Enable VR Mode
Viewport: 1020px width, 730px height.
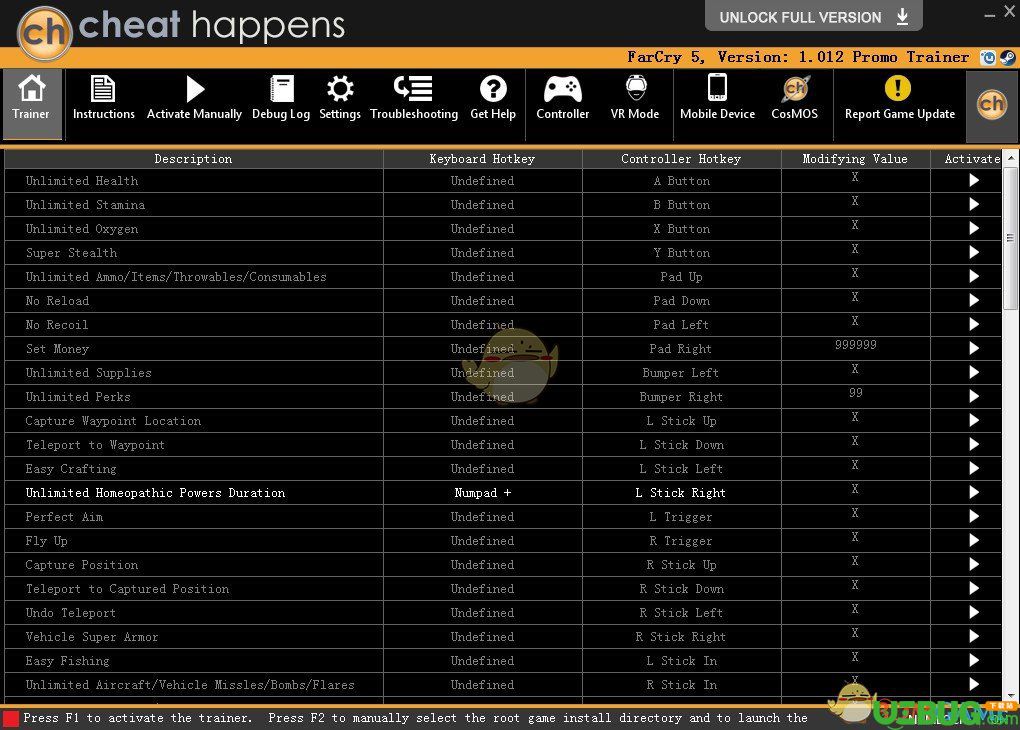635,99
